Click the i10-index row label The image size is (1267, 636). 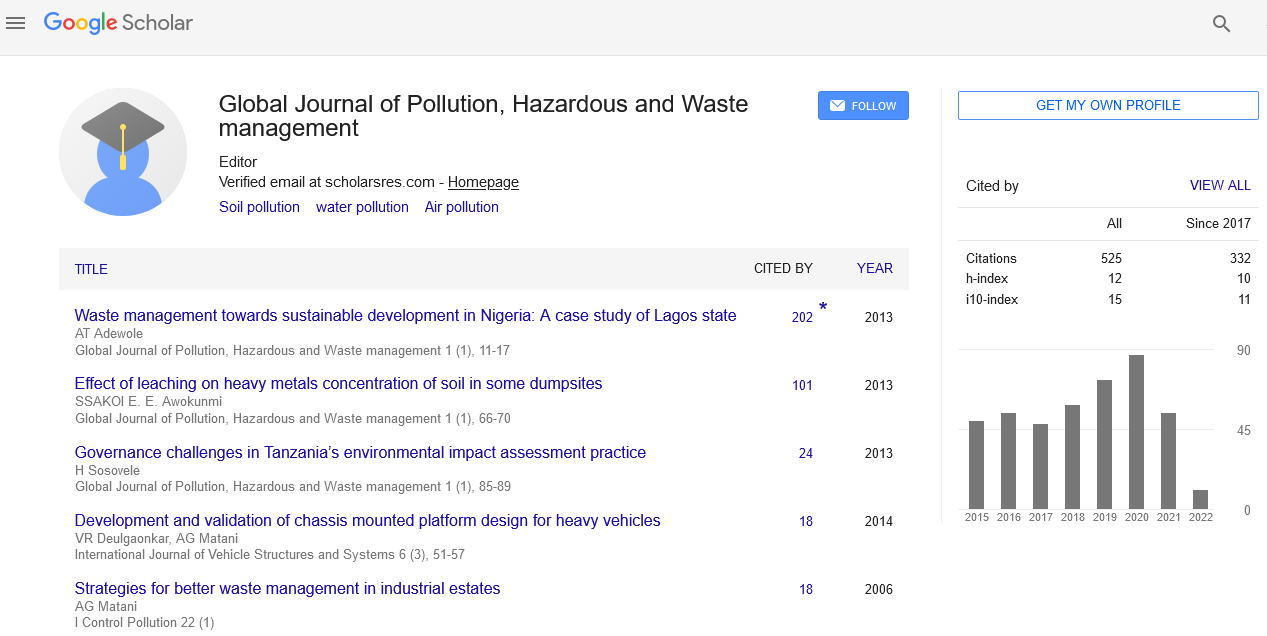(990, 299)
